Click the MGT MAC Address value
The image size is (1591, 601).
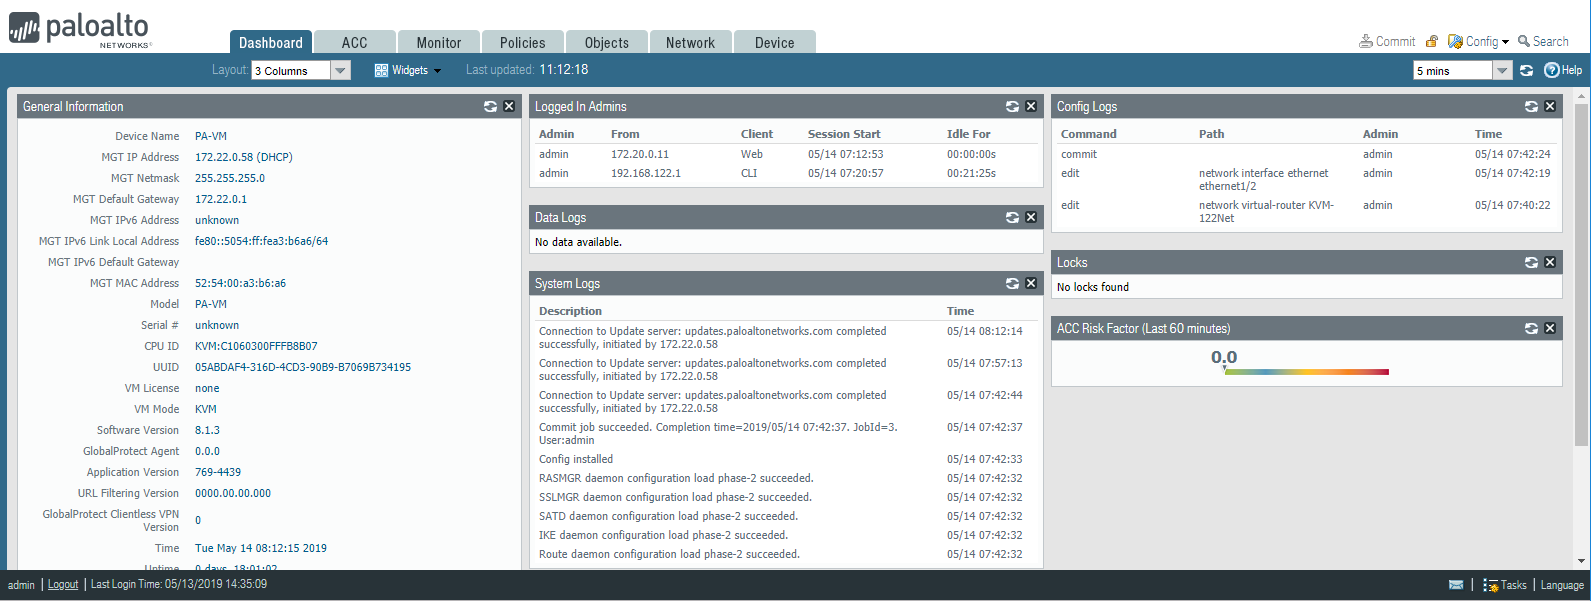coord(240,283)
